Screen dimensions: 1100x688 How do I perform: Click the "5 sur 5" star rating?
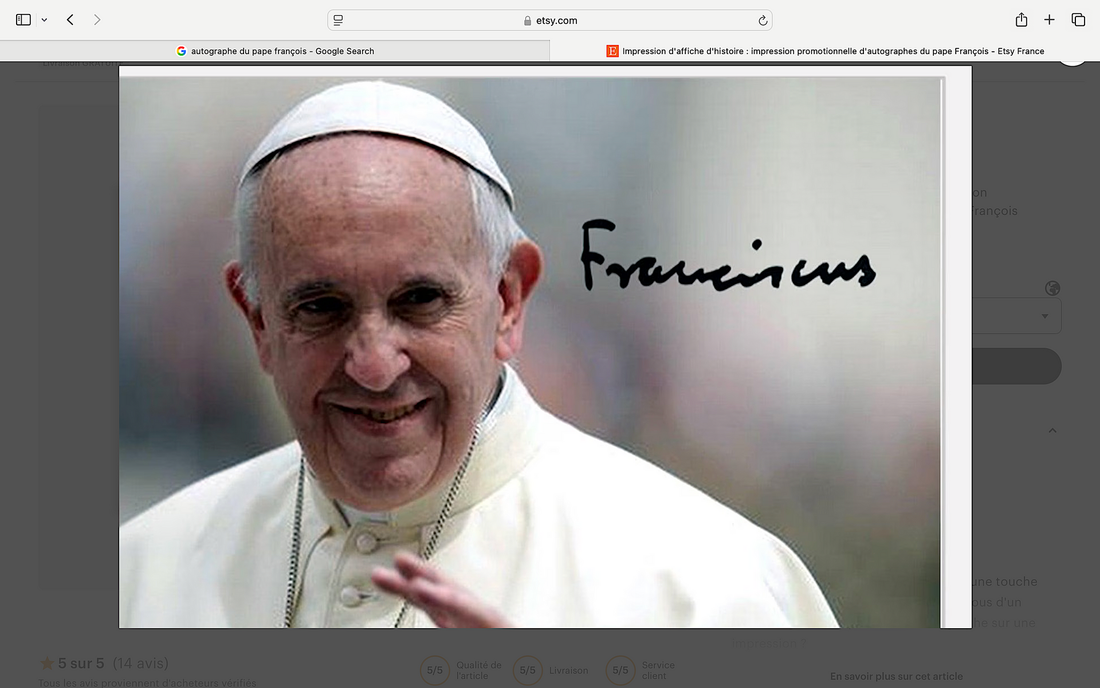pos(81,663)
